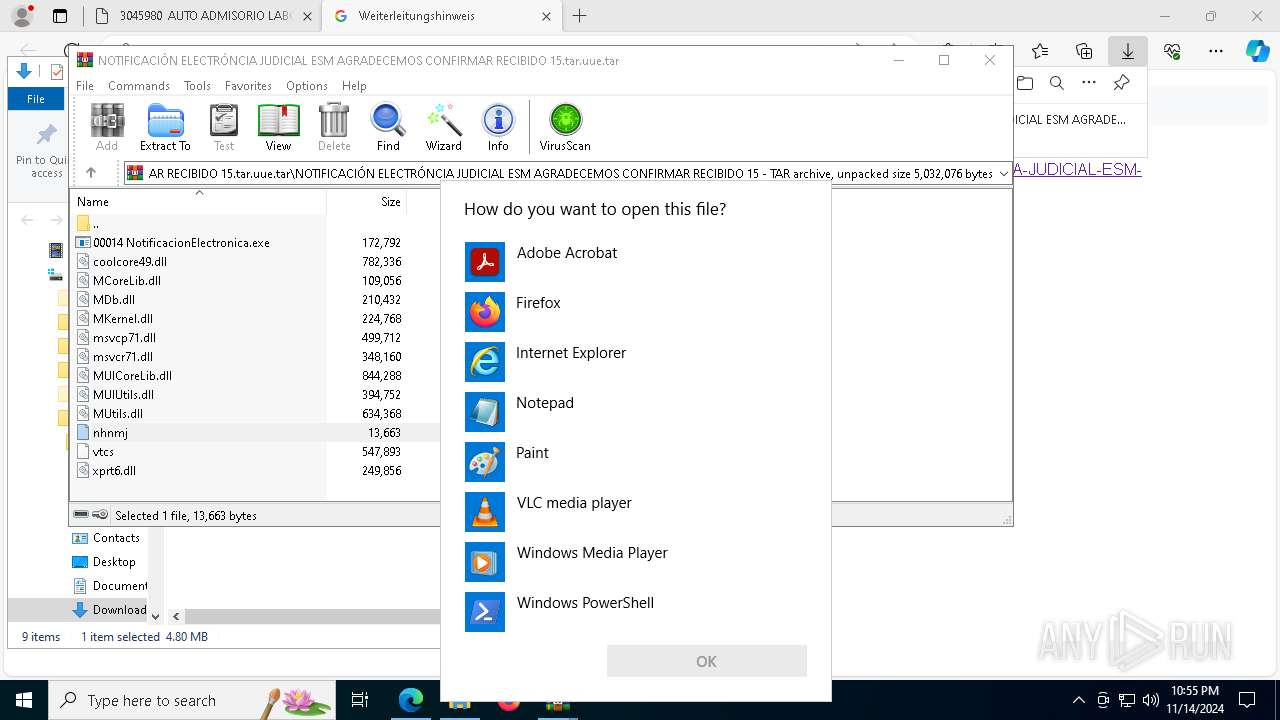
Task: Open Edge tab actions menu
Action: coord(60,16)
